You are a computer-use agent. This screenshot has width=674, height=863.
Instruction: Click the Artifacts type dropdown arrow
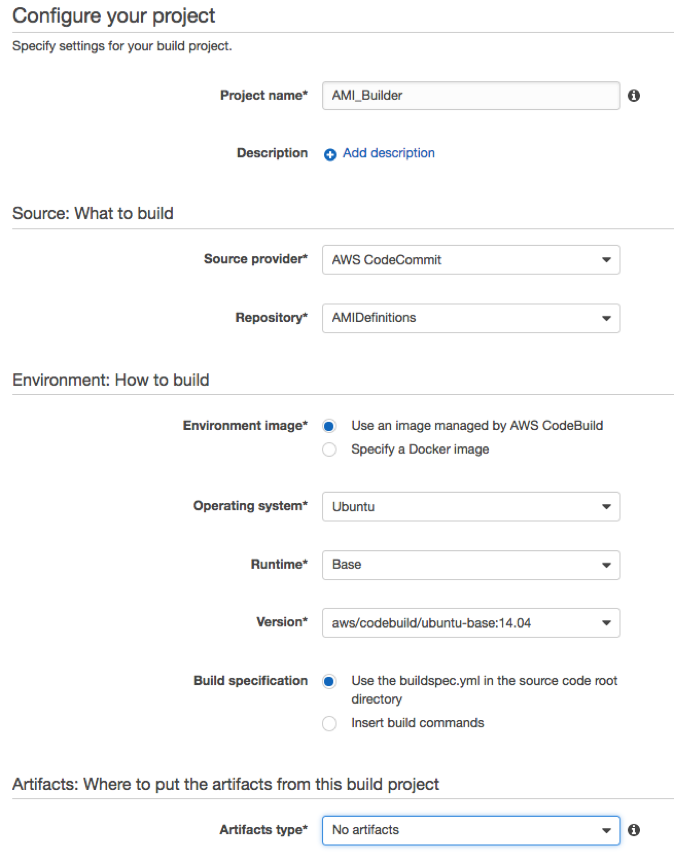[x=607, y=830]
